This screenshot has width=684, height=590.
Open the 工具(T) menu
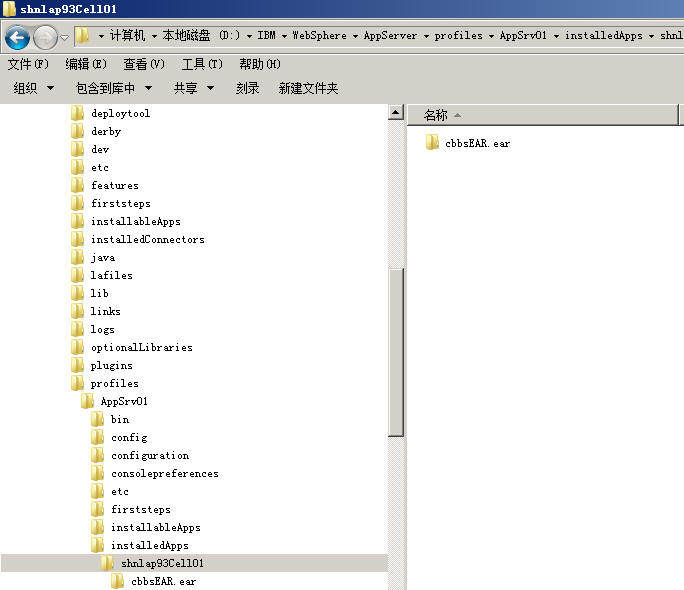202,64
